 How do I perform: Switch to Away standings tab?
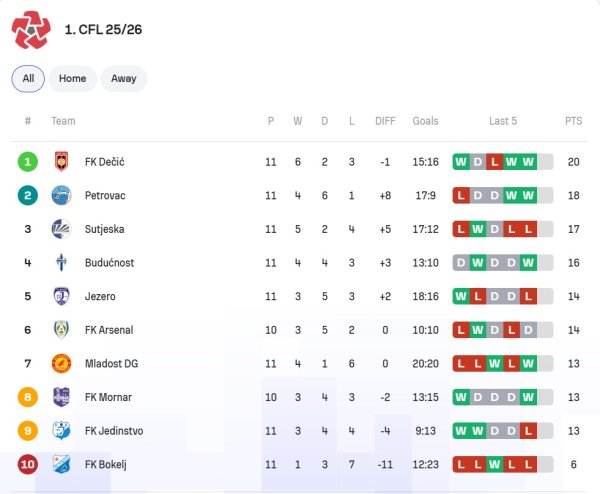coord(124,78)
